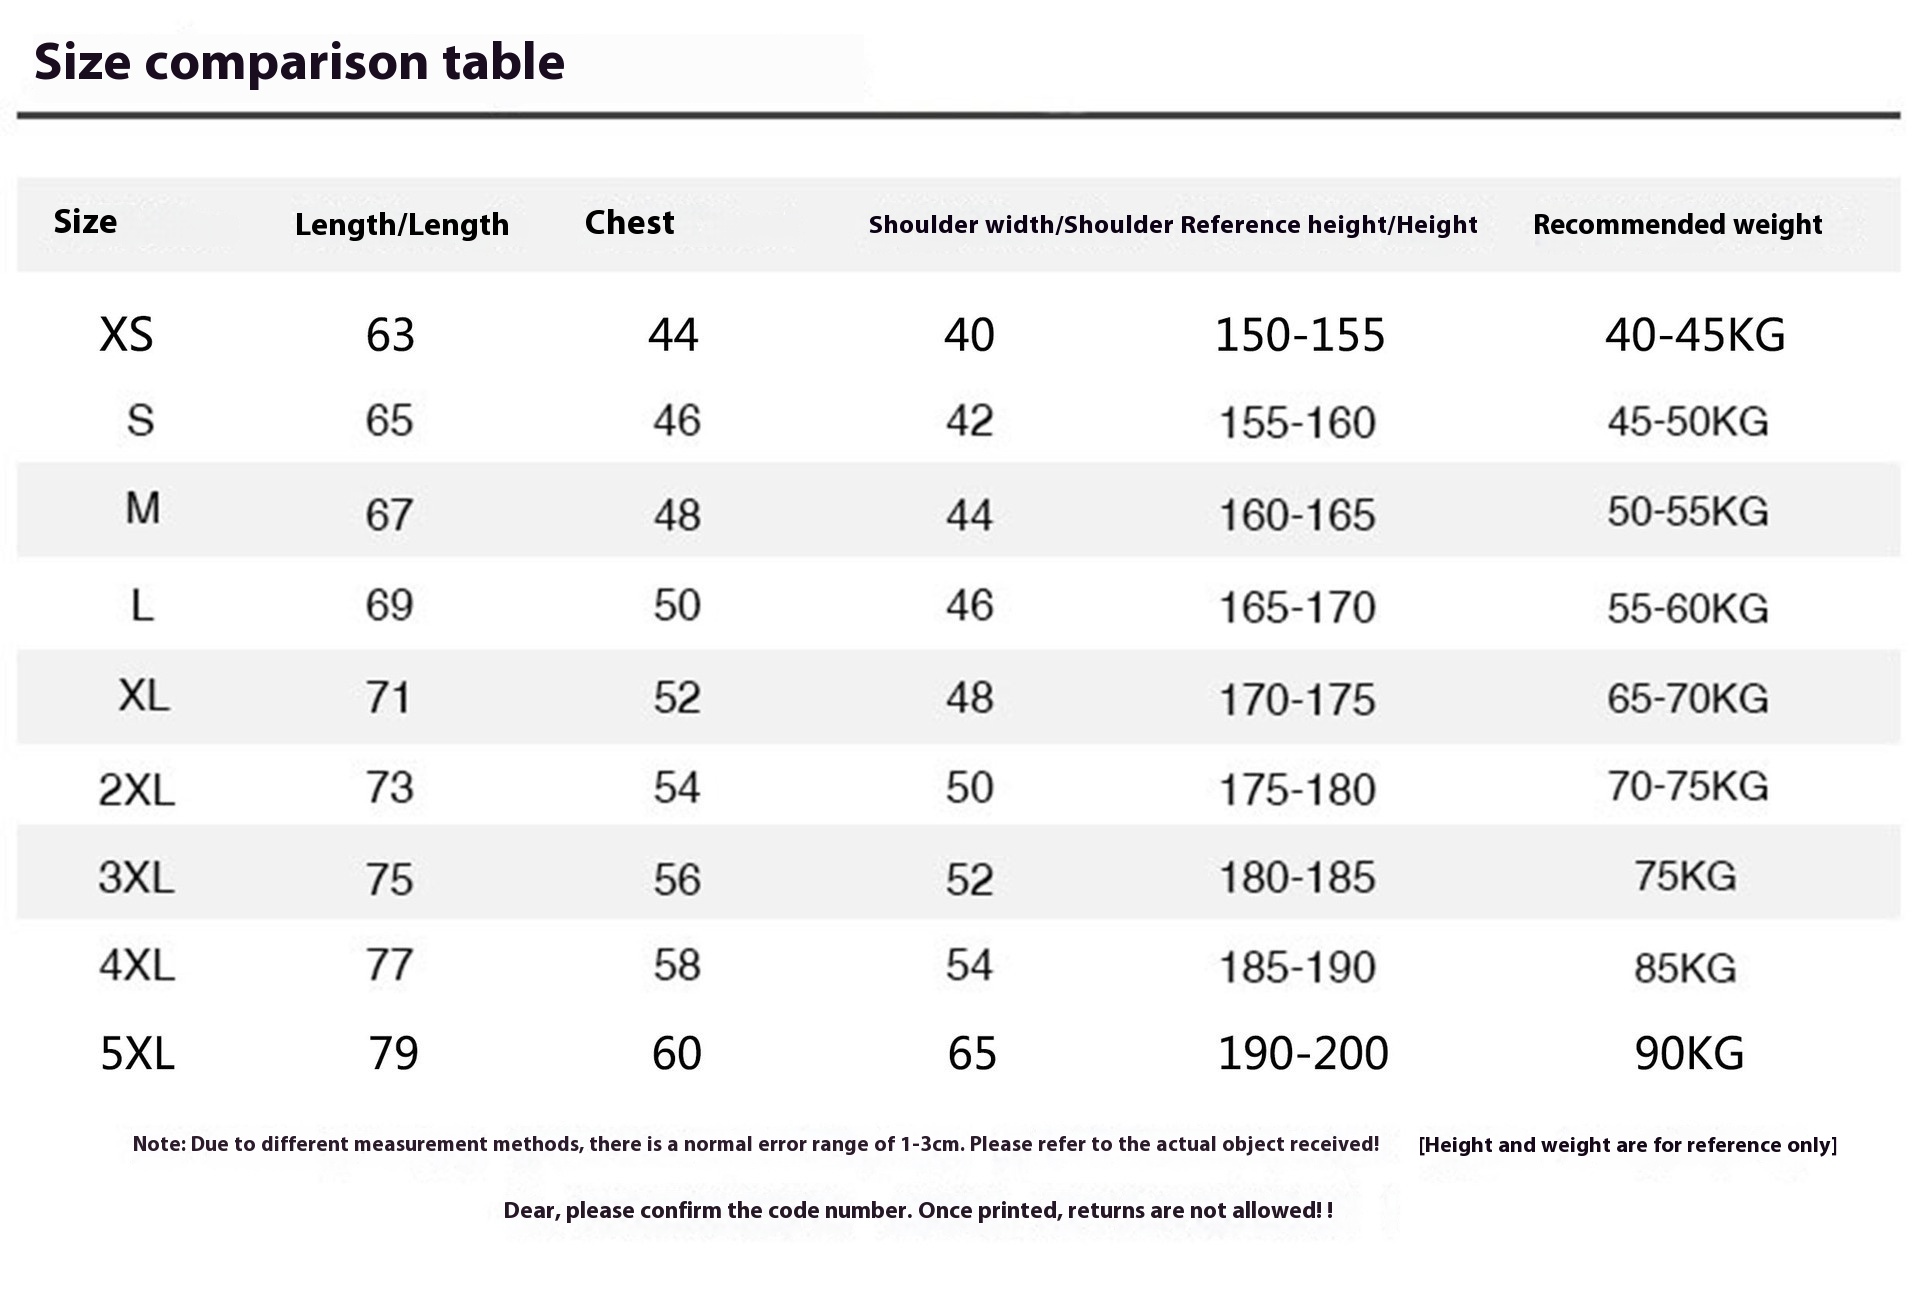Select the height range 165-170

coord(1297,607)
